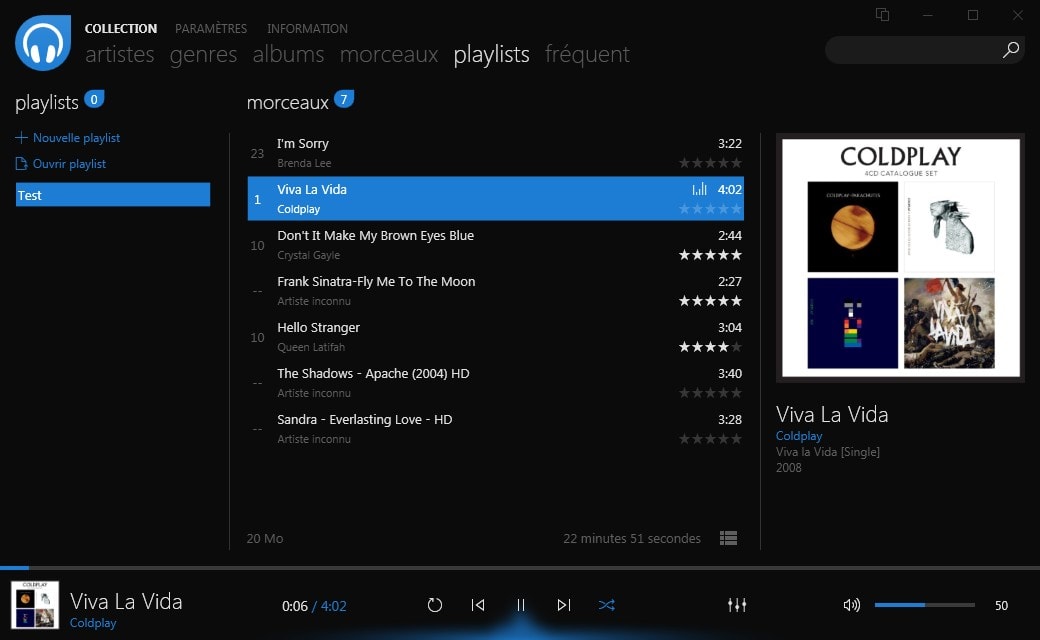Toggle shuffle mode

pyautogui.click(x=606, y=605)
